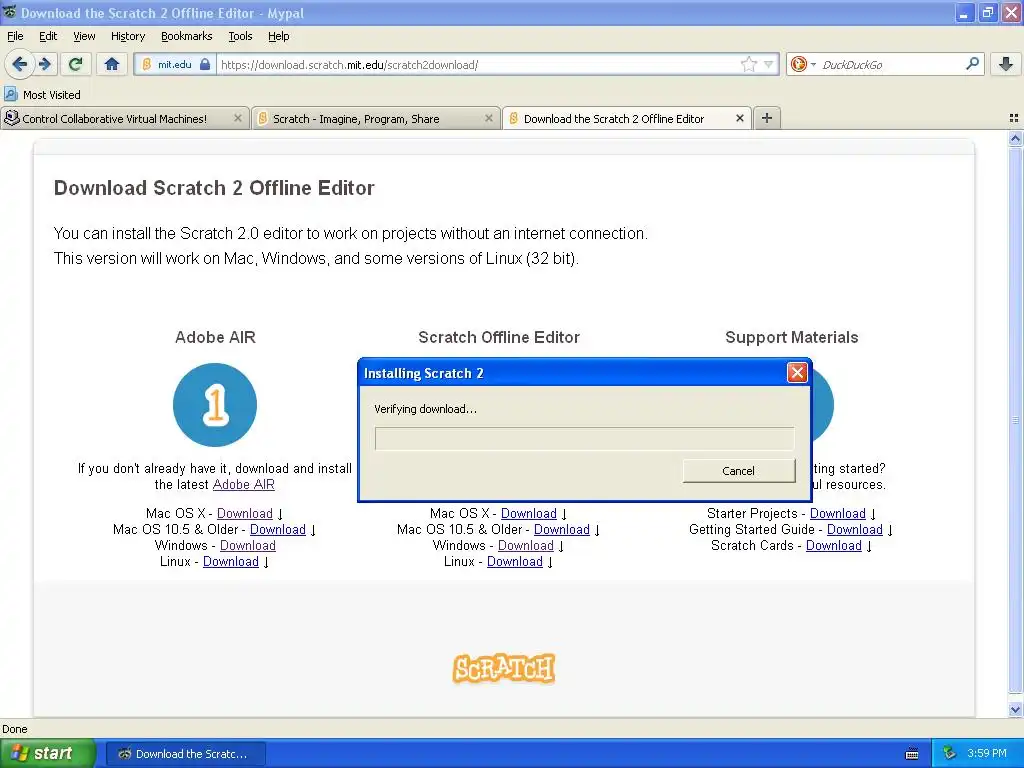This screenshot has height=768, width=1024.
Task: Click the search magnifier icon
Action: point(972,64)
